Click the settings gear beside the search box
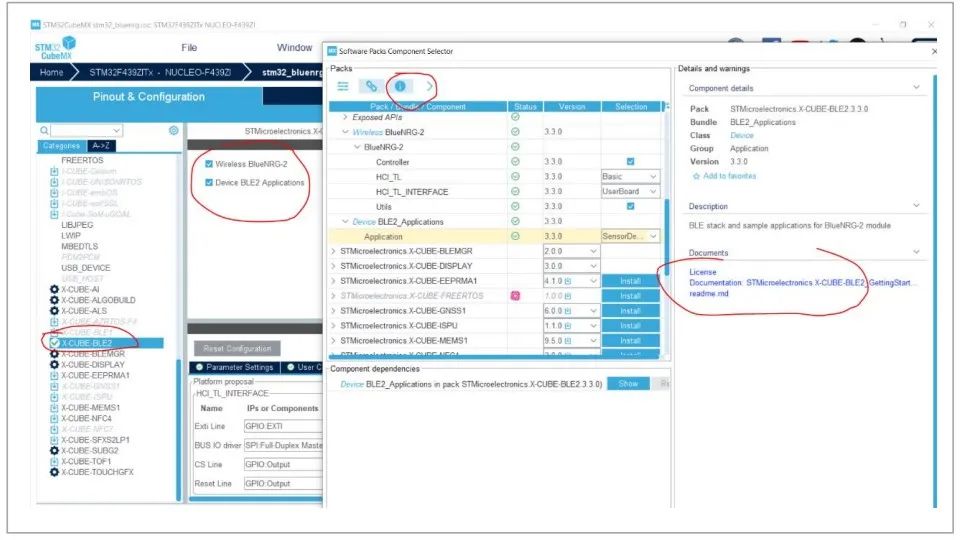961x540 pixels. 173,131
